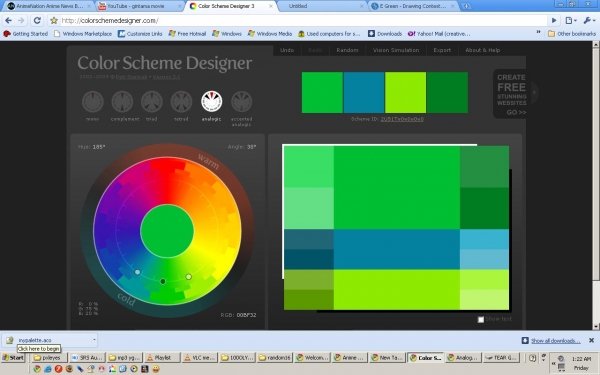Switch to the E Green Drawing Contest tab
600x375 pixels.
[412, 6]
